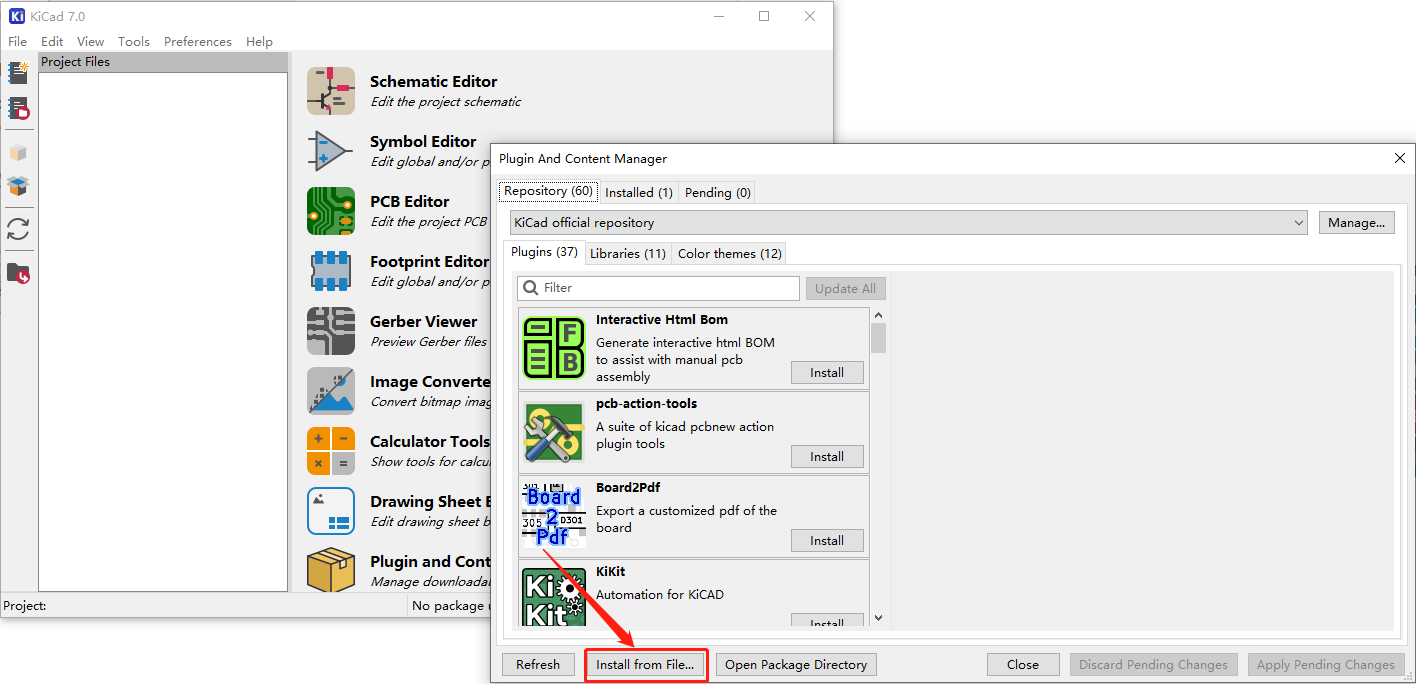Screen dimensions: 1416x684
Task: Switch to the Pending (0) tab
Action: coord(717,192)
